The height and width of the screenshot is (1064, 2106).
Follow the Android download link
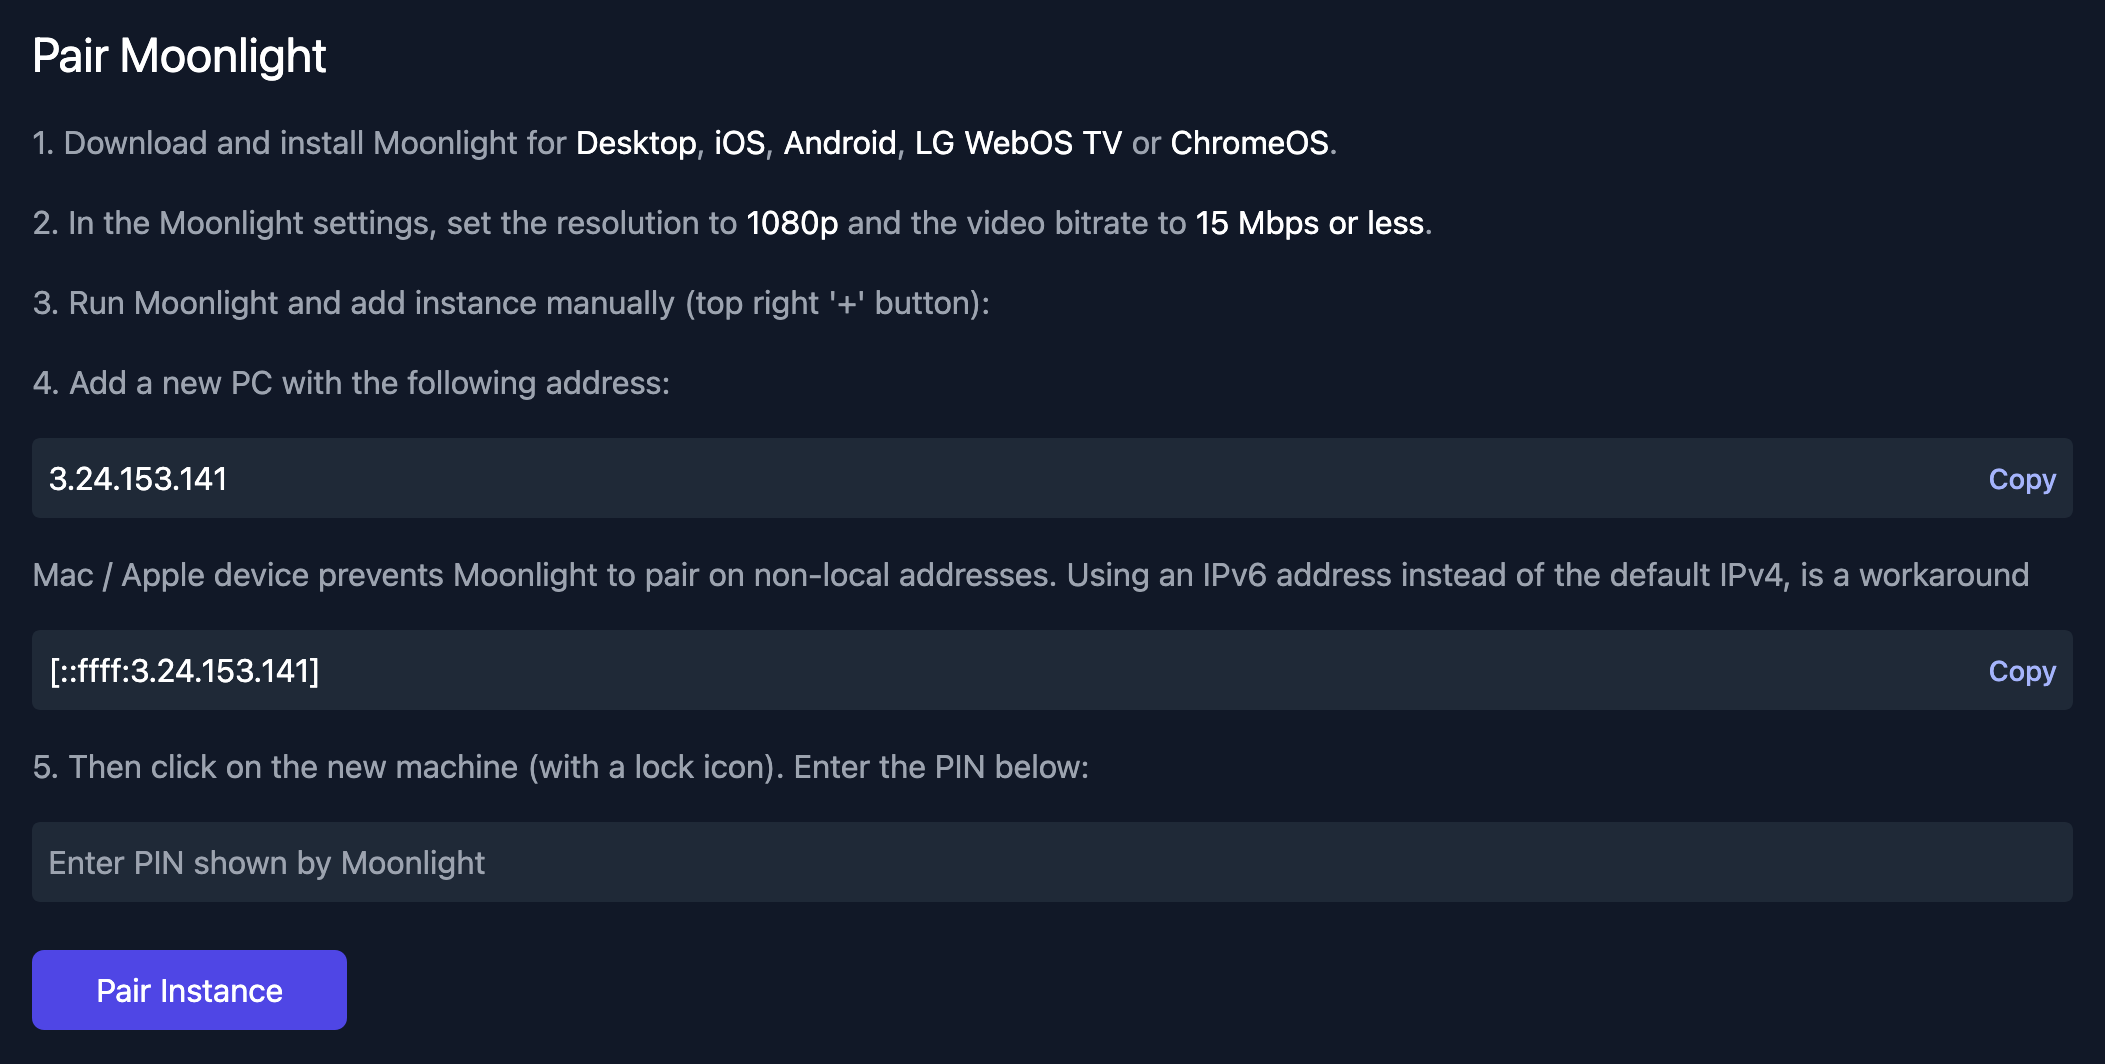coord(839,143)
